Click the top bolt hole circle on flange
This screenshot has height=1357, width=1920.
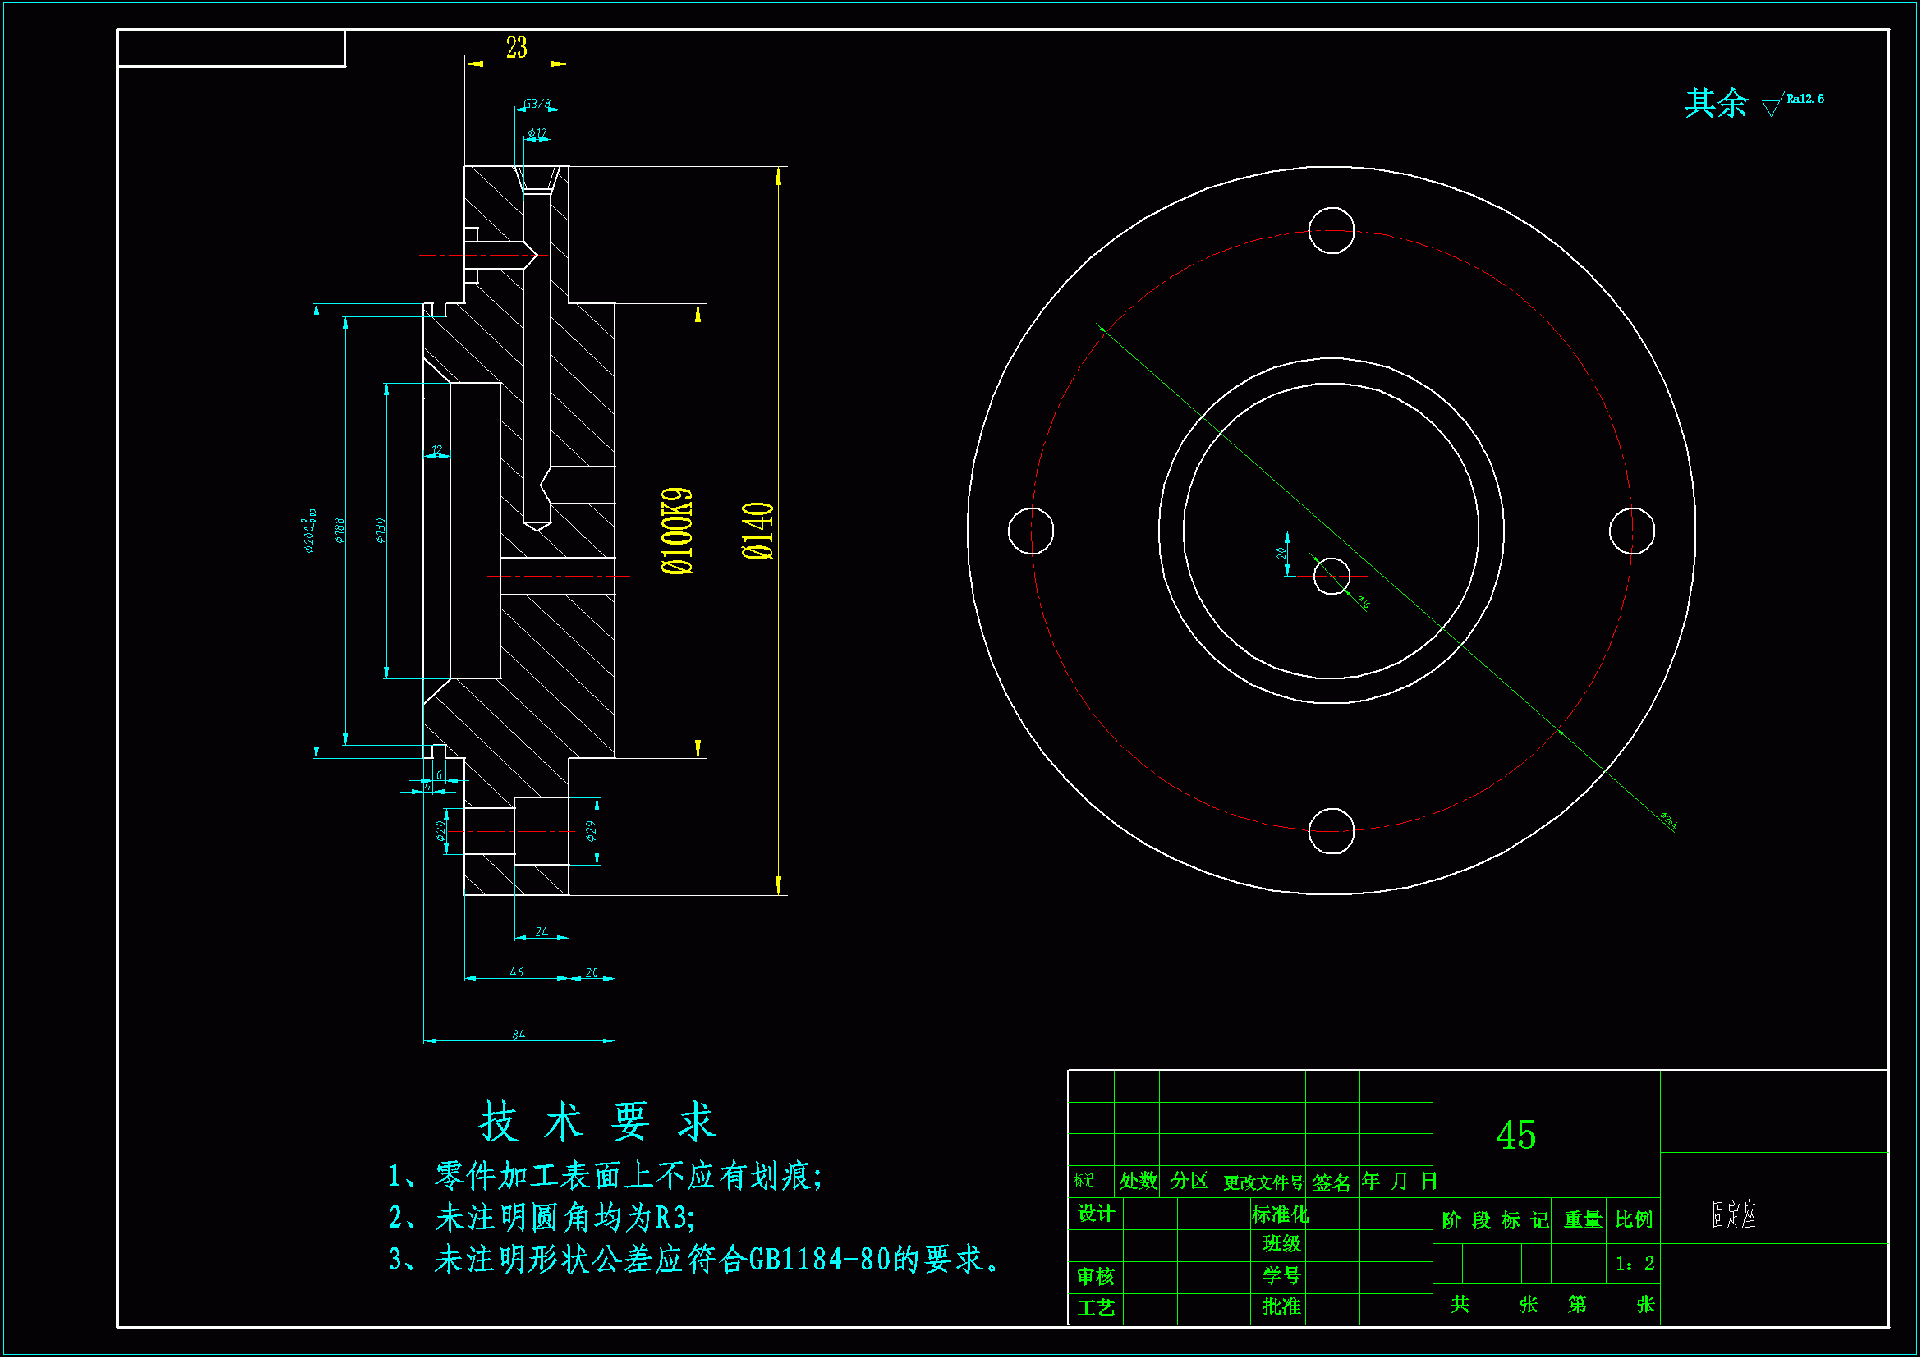click(x=1331, y=230)
